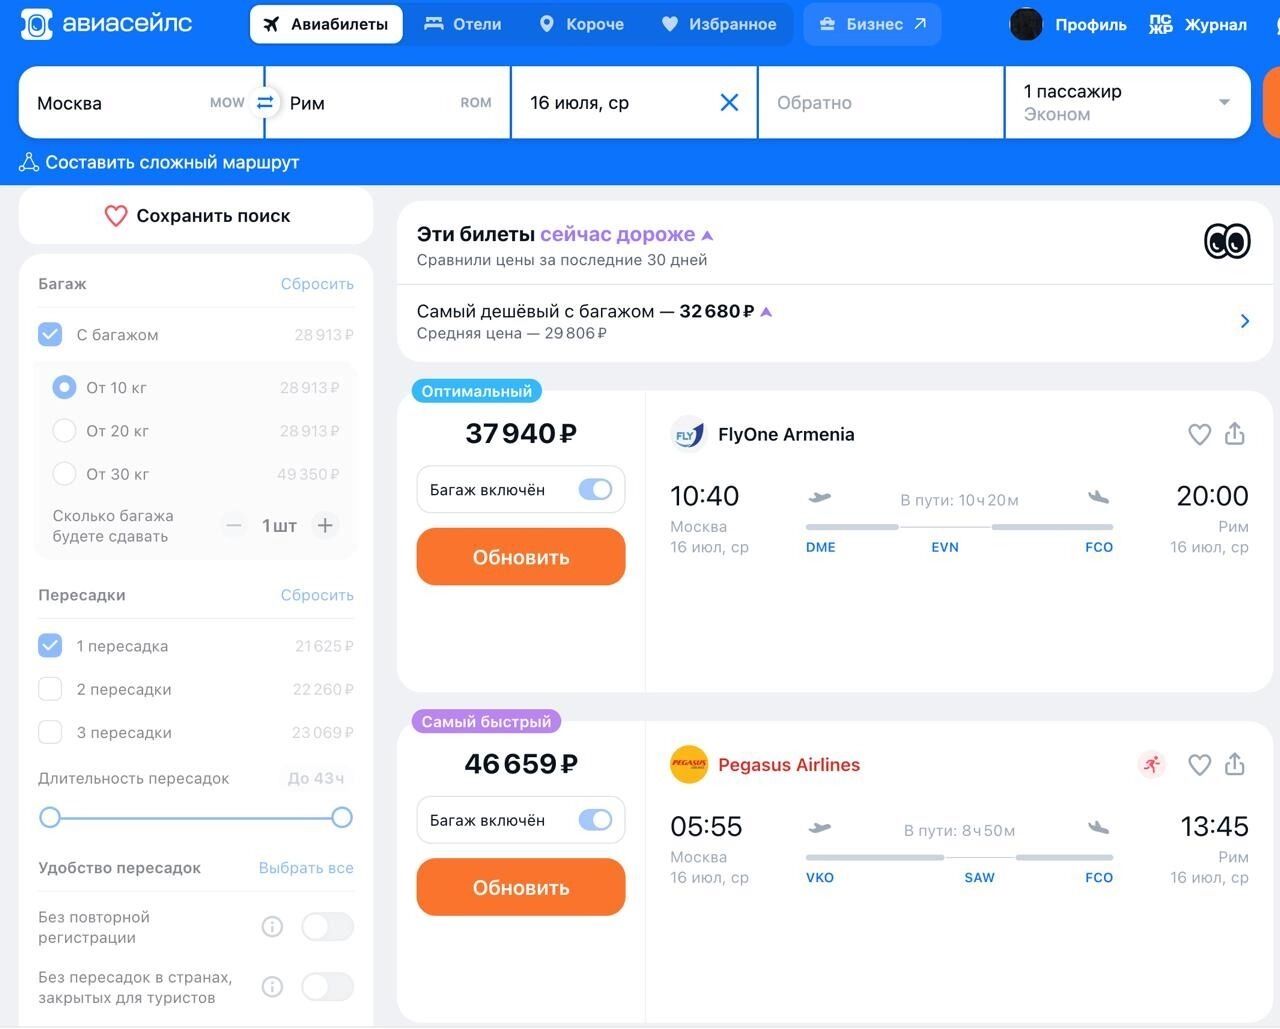The width and height of the screenshot is (1280, 1029).
Task: Expand the сейчас дороже price trend
Action: point(626,234)
